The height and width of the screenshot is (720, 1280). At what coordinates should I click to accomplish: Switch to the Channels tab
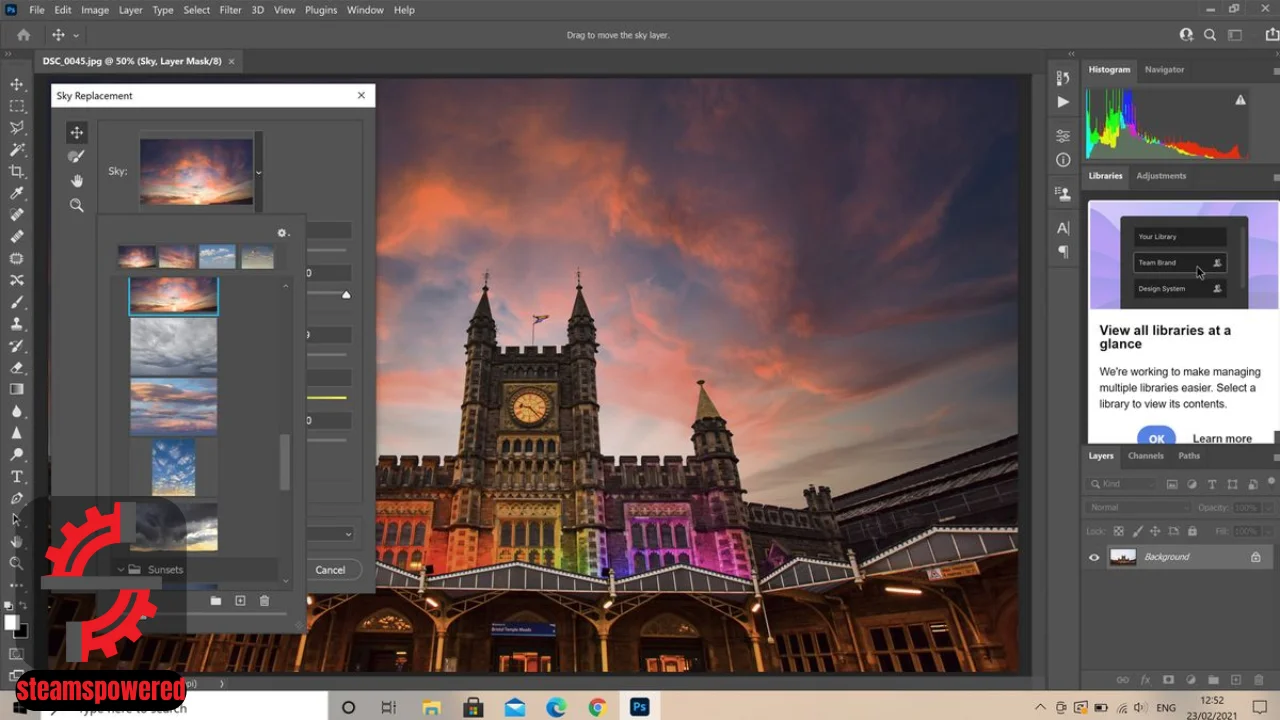1145,455
